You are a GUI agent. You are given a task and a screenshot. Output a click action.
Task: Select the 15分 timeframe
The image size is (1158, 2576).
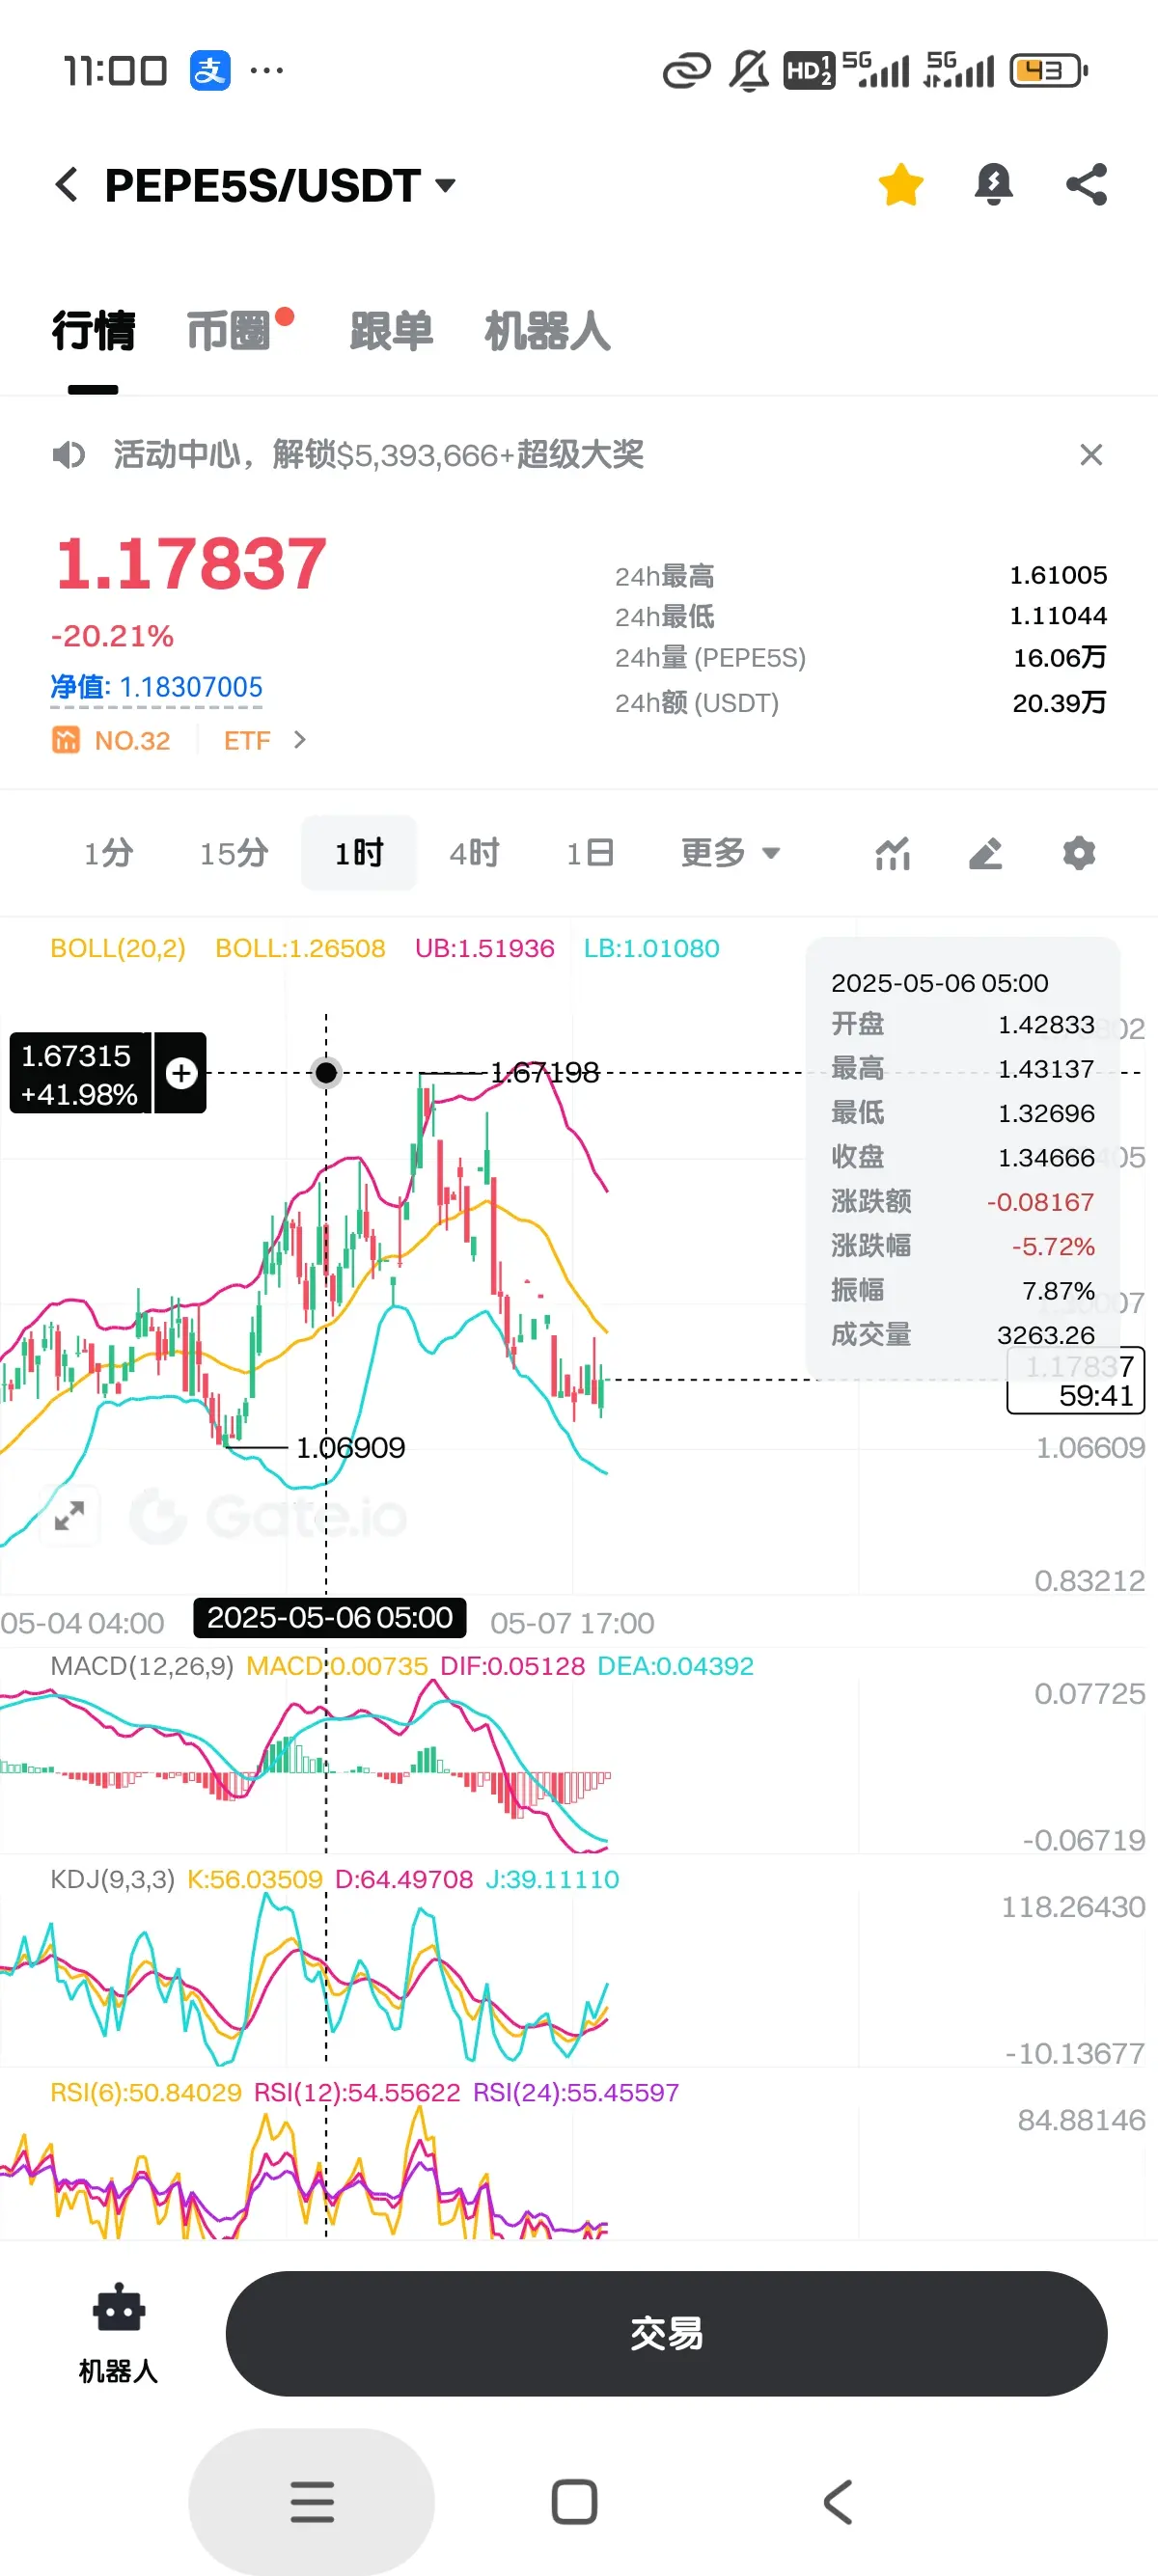tap(234, 853)
